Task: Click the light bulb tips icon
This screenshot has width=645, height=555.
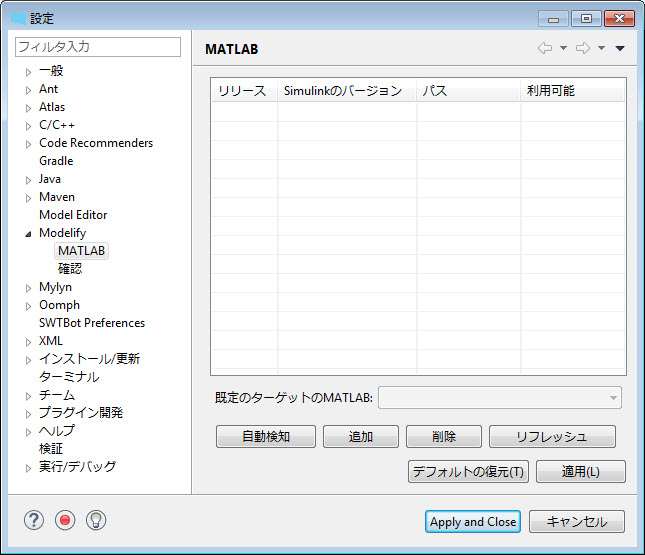Action: point(96,520)
